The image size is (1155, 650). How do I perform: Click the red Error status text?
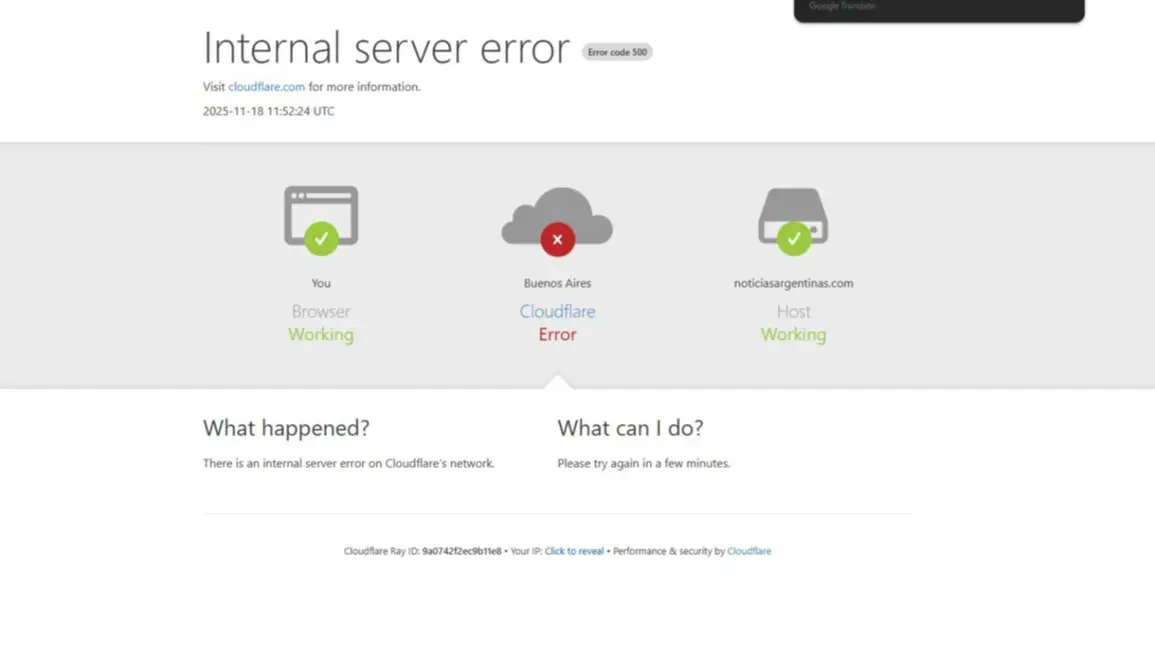pos(557,335)
